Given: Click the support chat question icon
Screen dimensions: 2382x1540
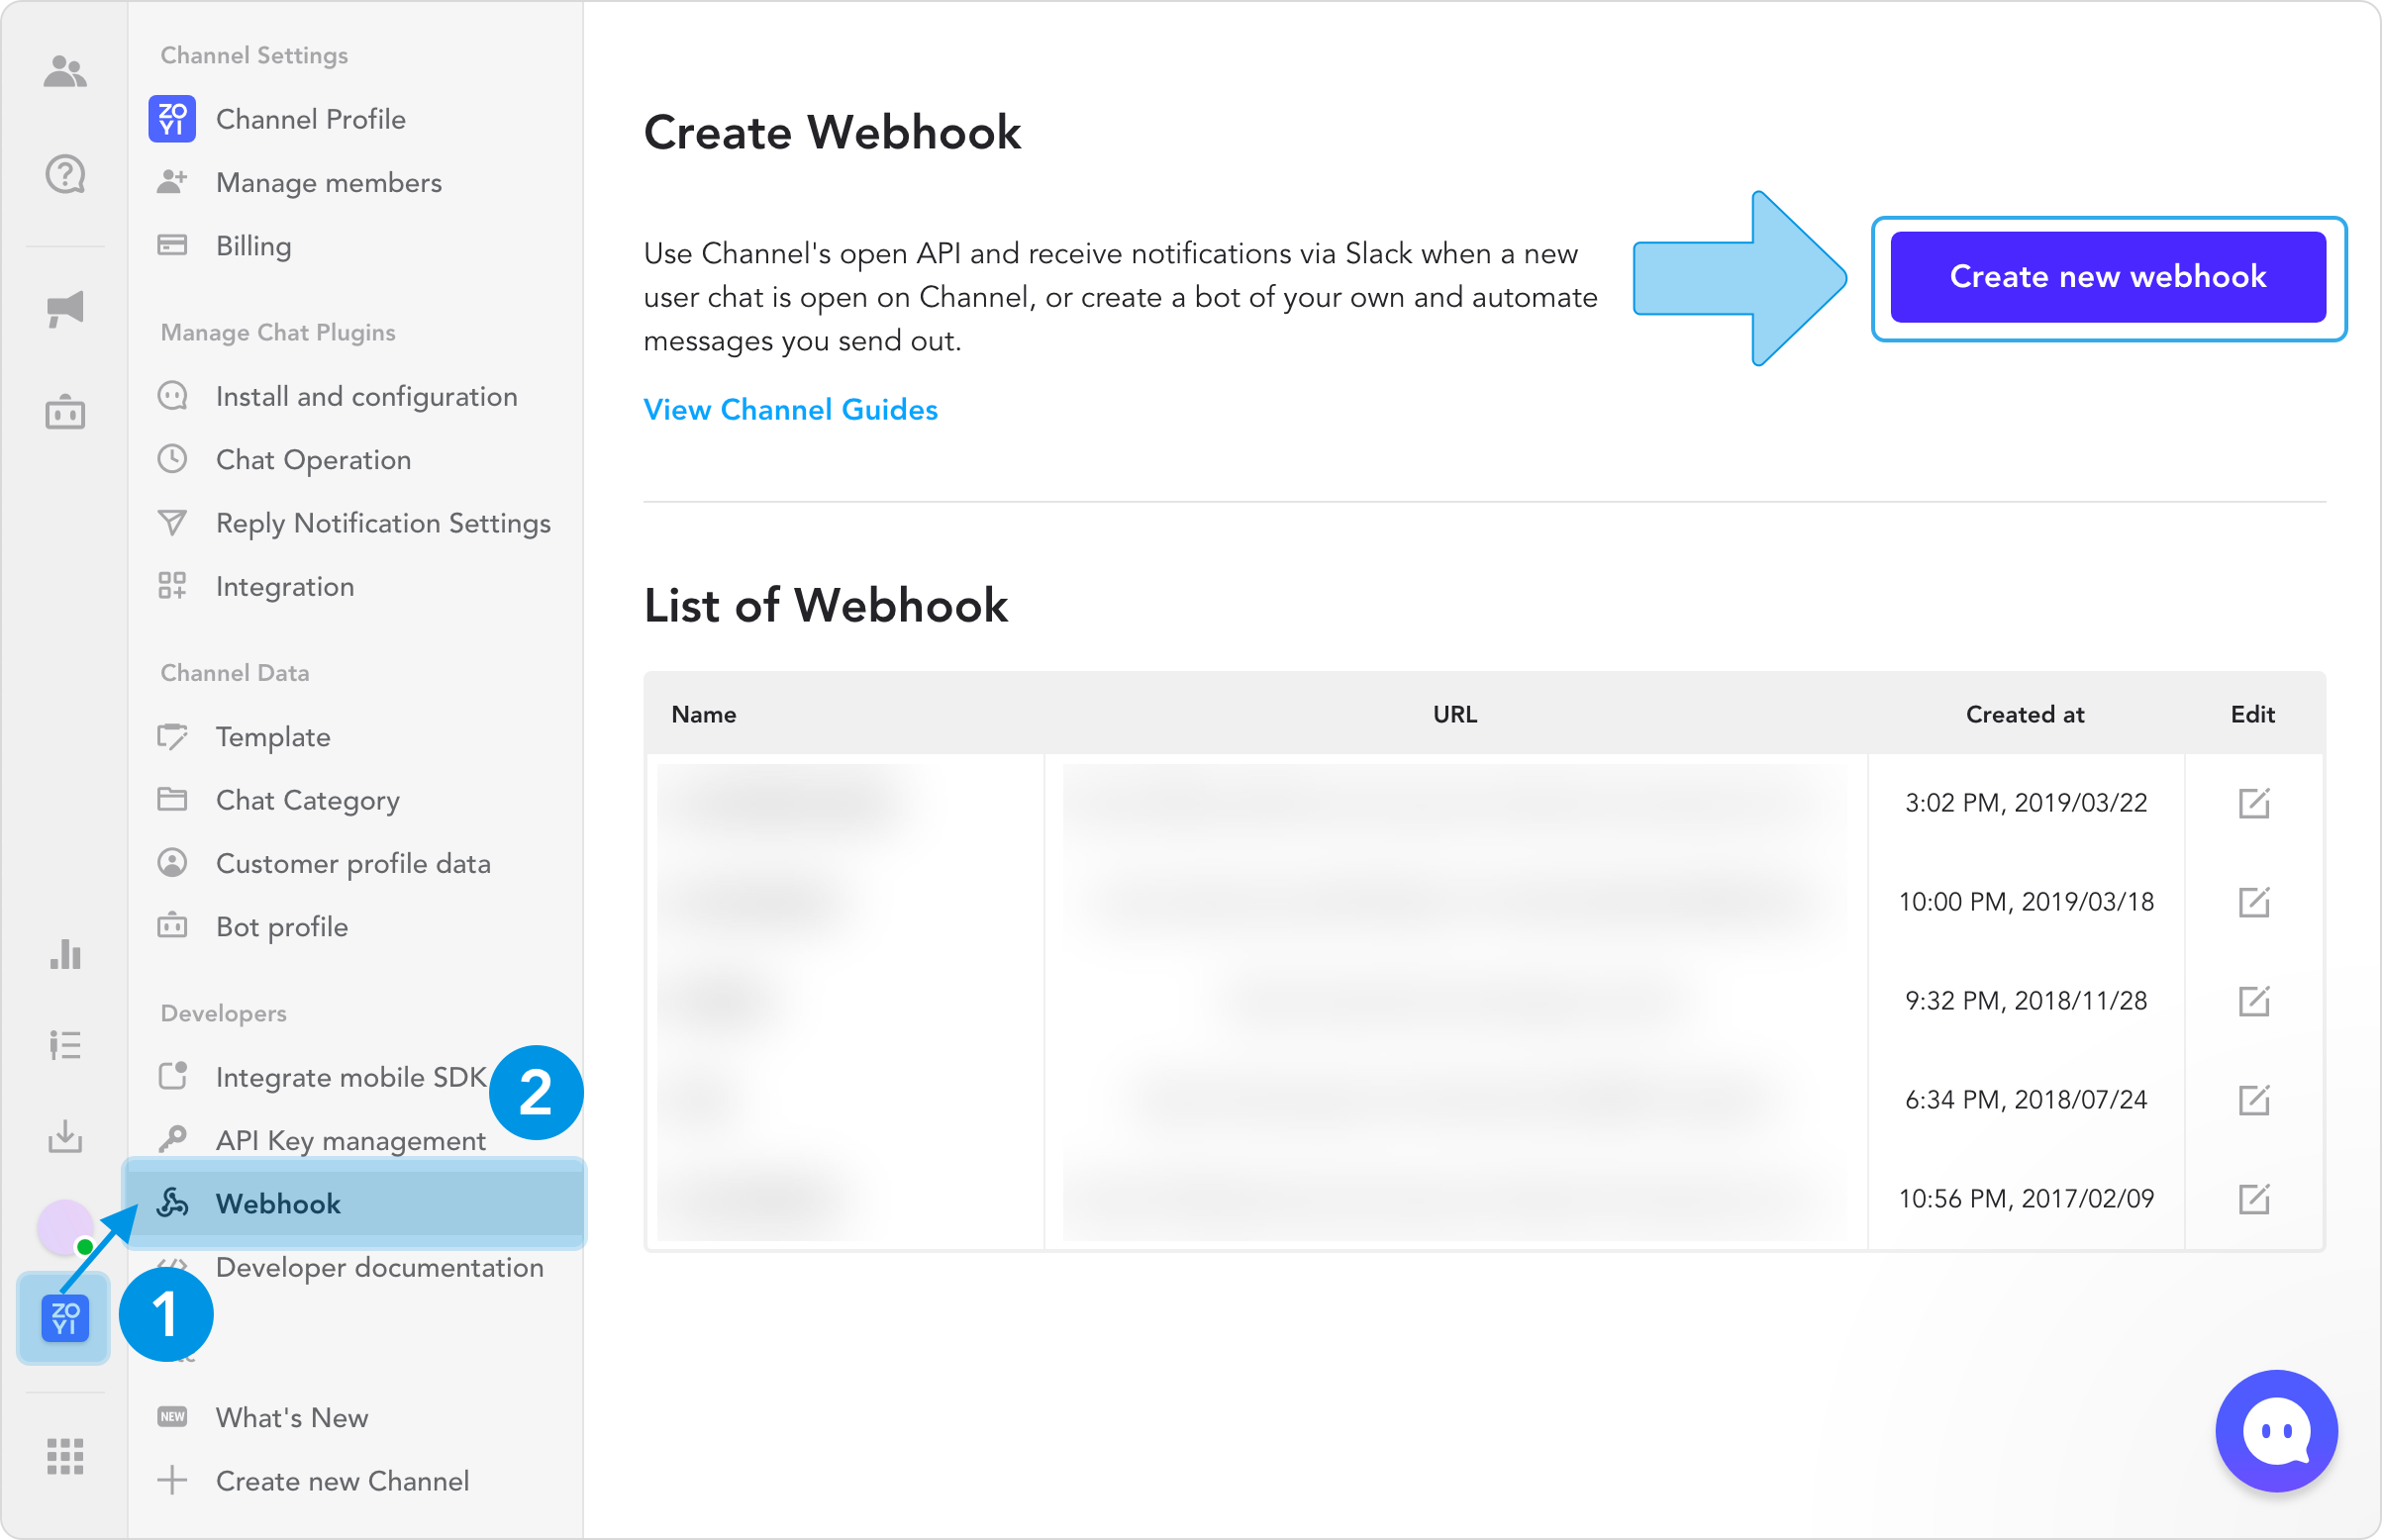Looking at the screenshot, I should pyautogui.click(x=65, y=175).
